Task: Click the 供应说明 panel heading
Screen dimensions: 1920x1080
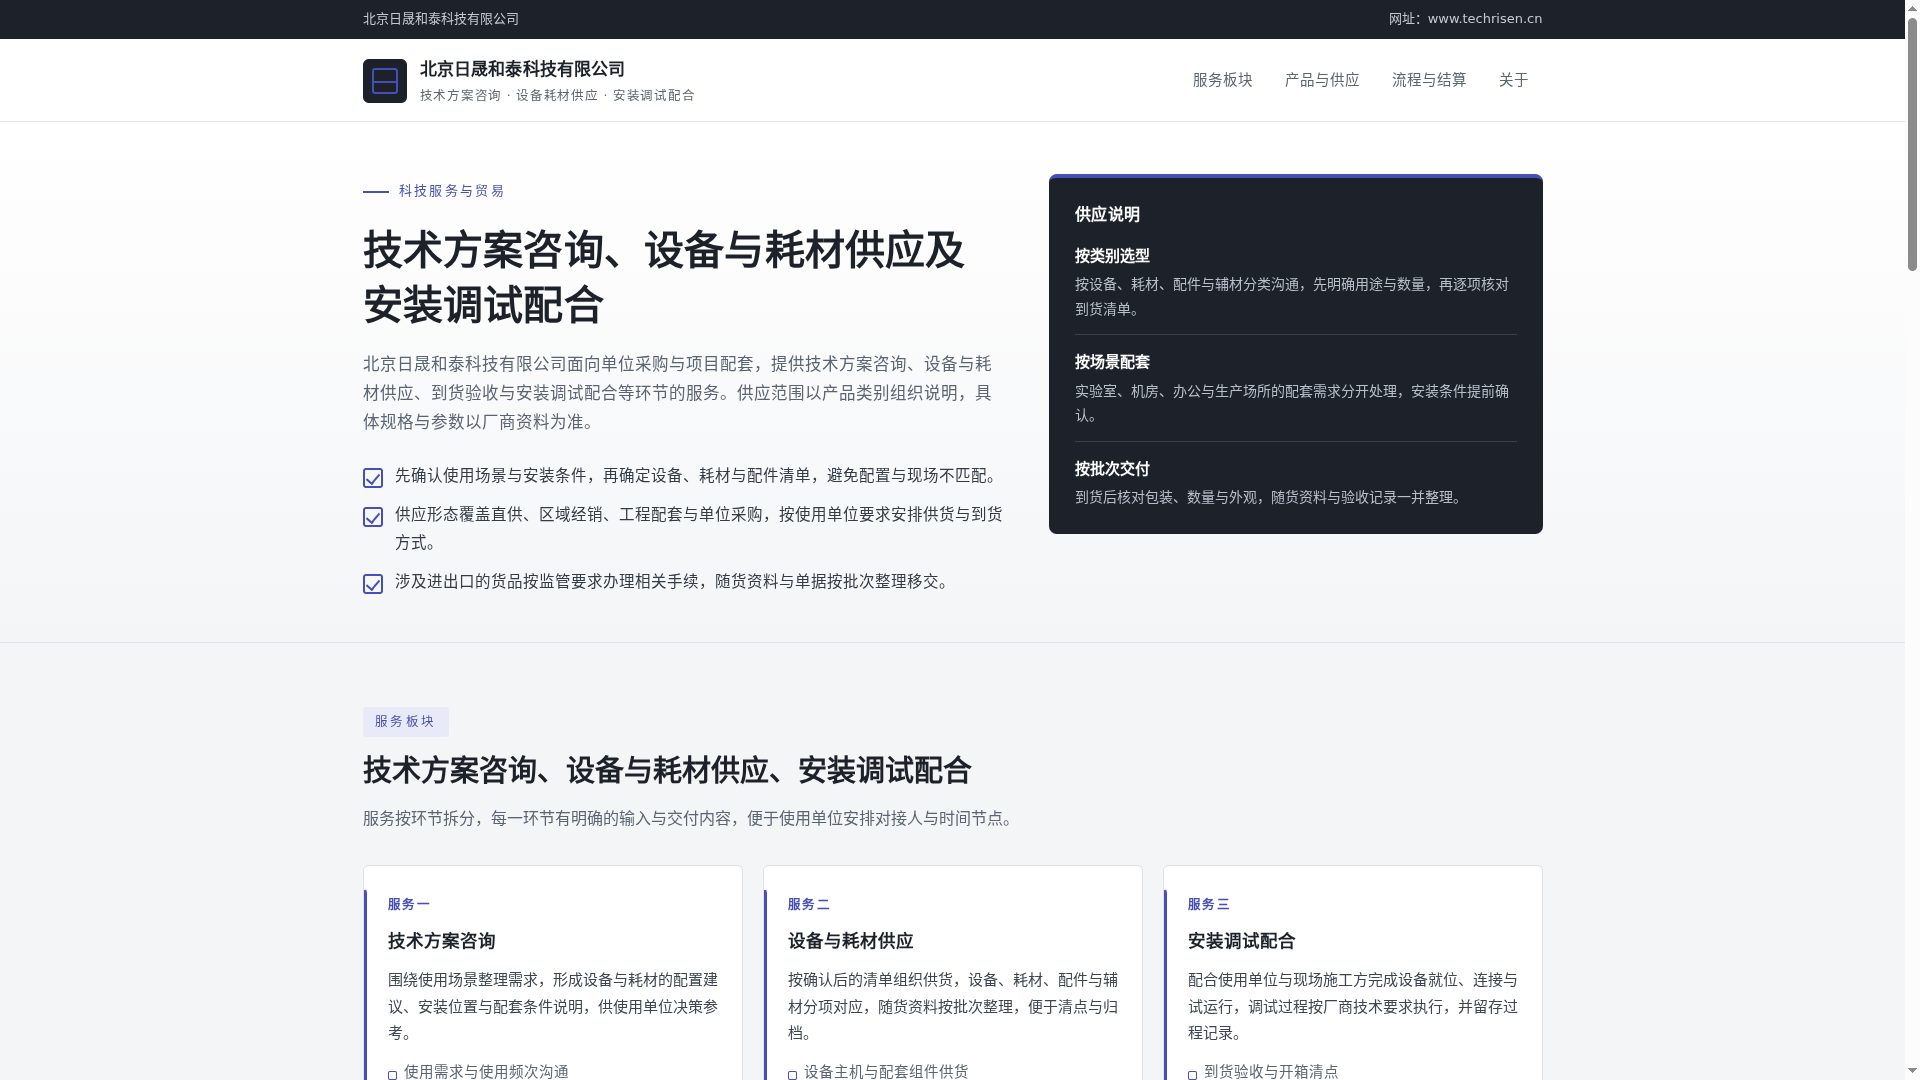Action: point(1107,215)
